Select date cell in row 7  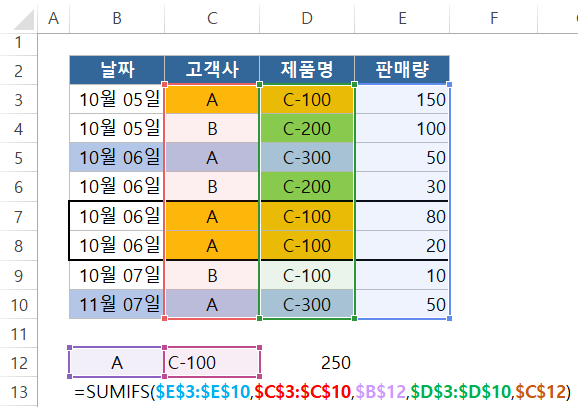(117, 216)
